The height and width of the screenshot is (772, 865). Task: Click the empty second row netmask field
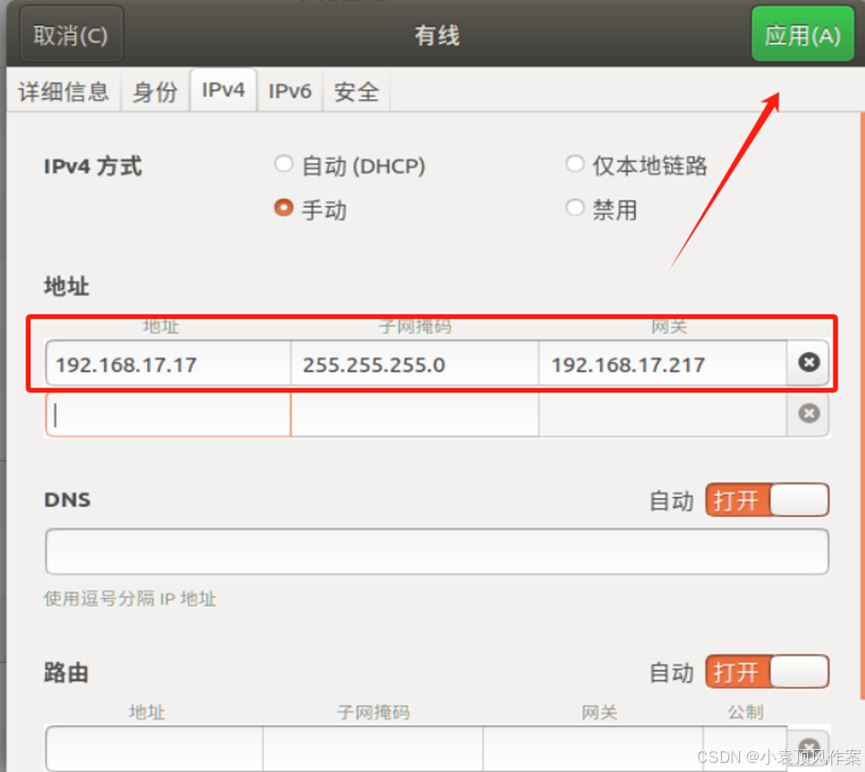click(415, 414)
